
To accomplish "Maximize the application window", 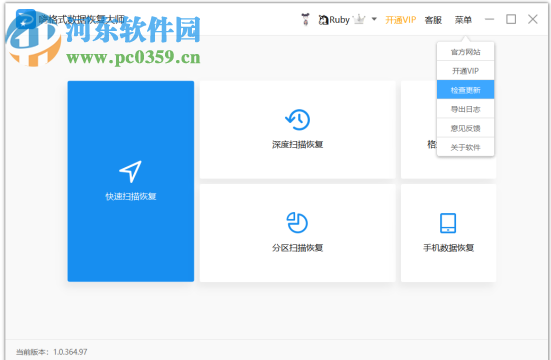I will [511, 19].
